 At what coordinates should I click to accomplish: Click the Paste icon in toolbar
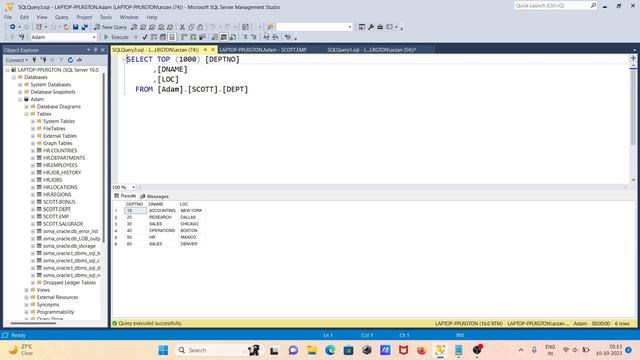pos(200,27)
